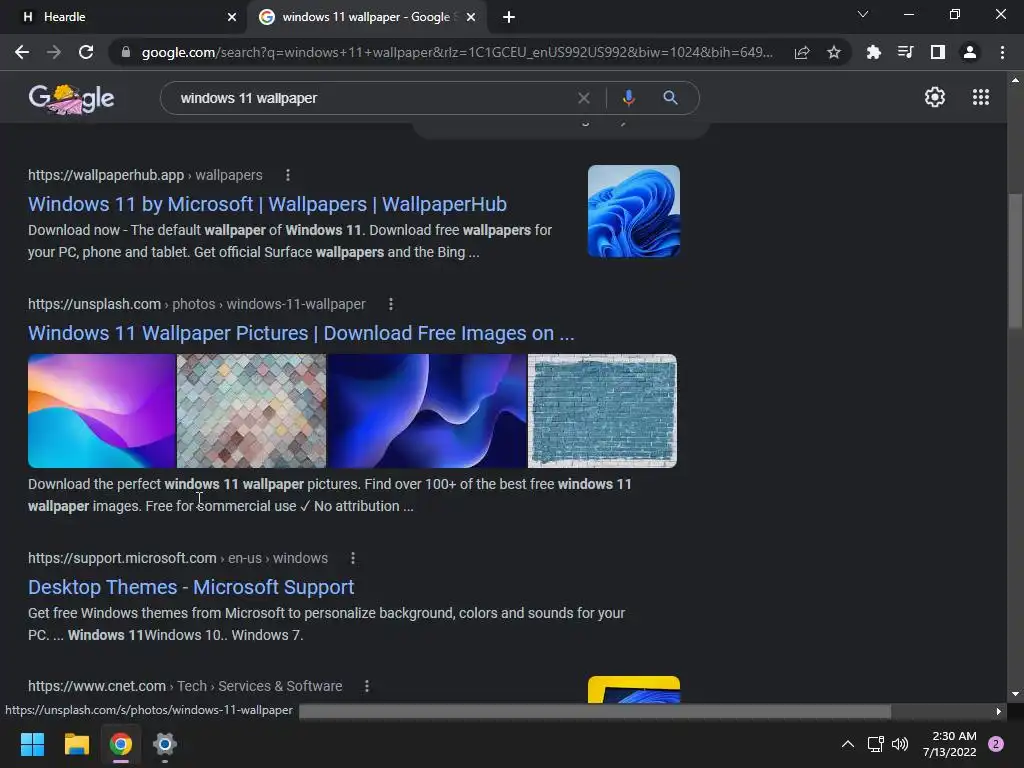Viewport: 1024px width, 768px height.
Task: Click the unsplash.com URL breadcrumb
Action: pyautogui.click(x=197, y=304)
